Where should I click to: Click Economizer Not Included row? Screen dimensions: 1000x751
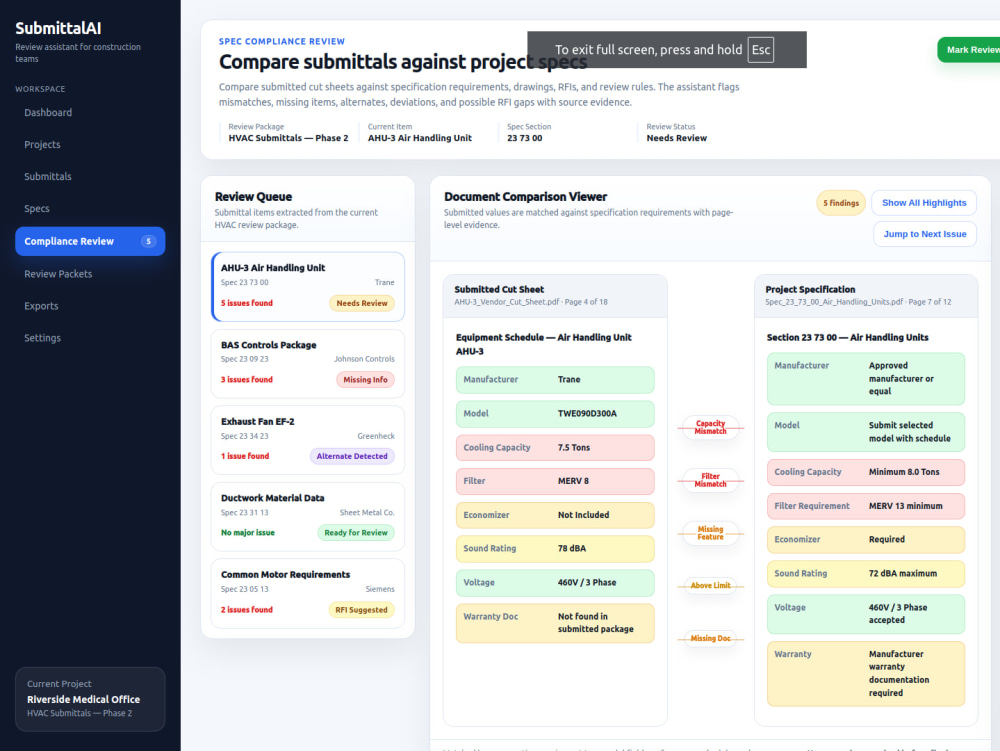(555, 515)
